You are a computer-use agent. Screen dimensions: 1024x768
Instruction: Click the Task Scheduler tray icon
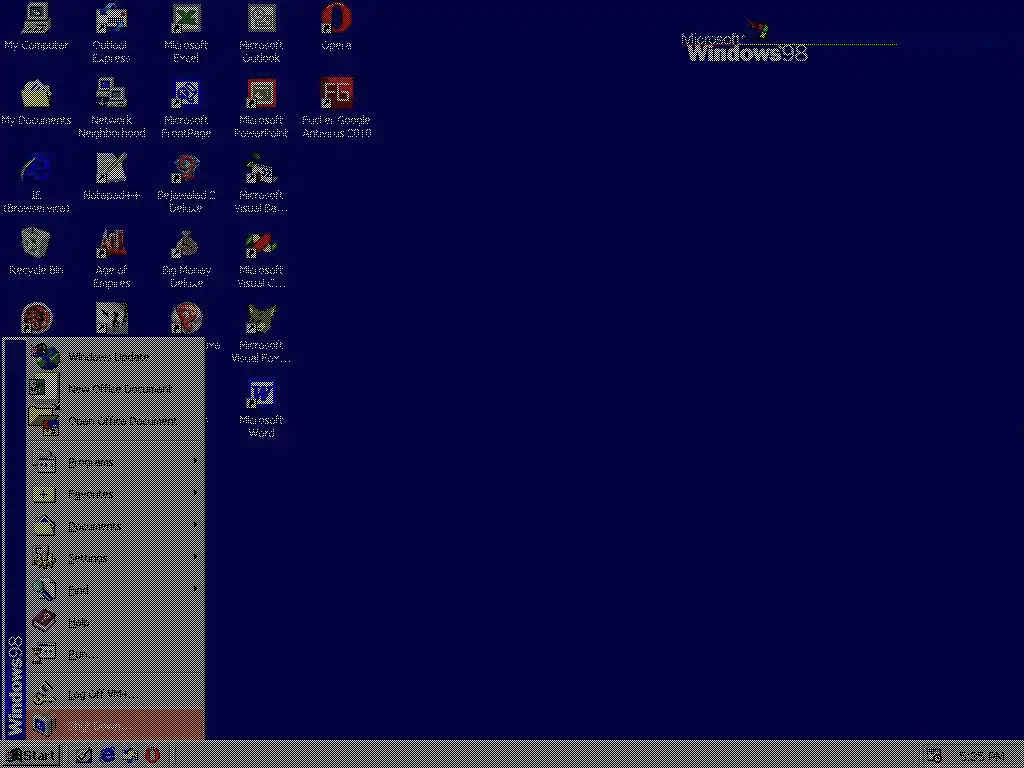(x=934, y=756)
